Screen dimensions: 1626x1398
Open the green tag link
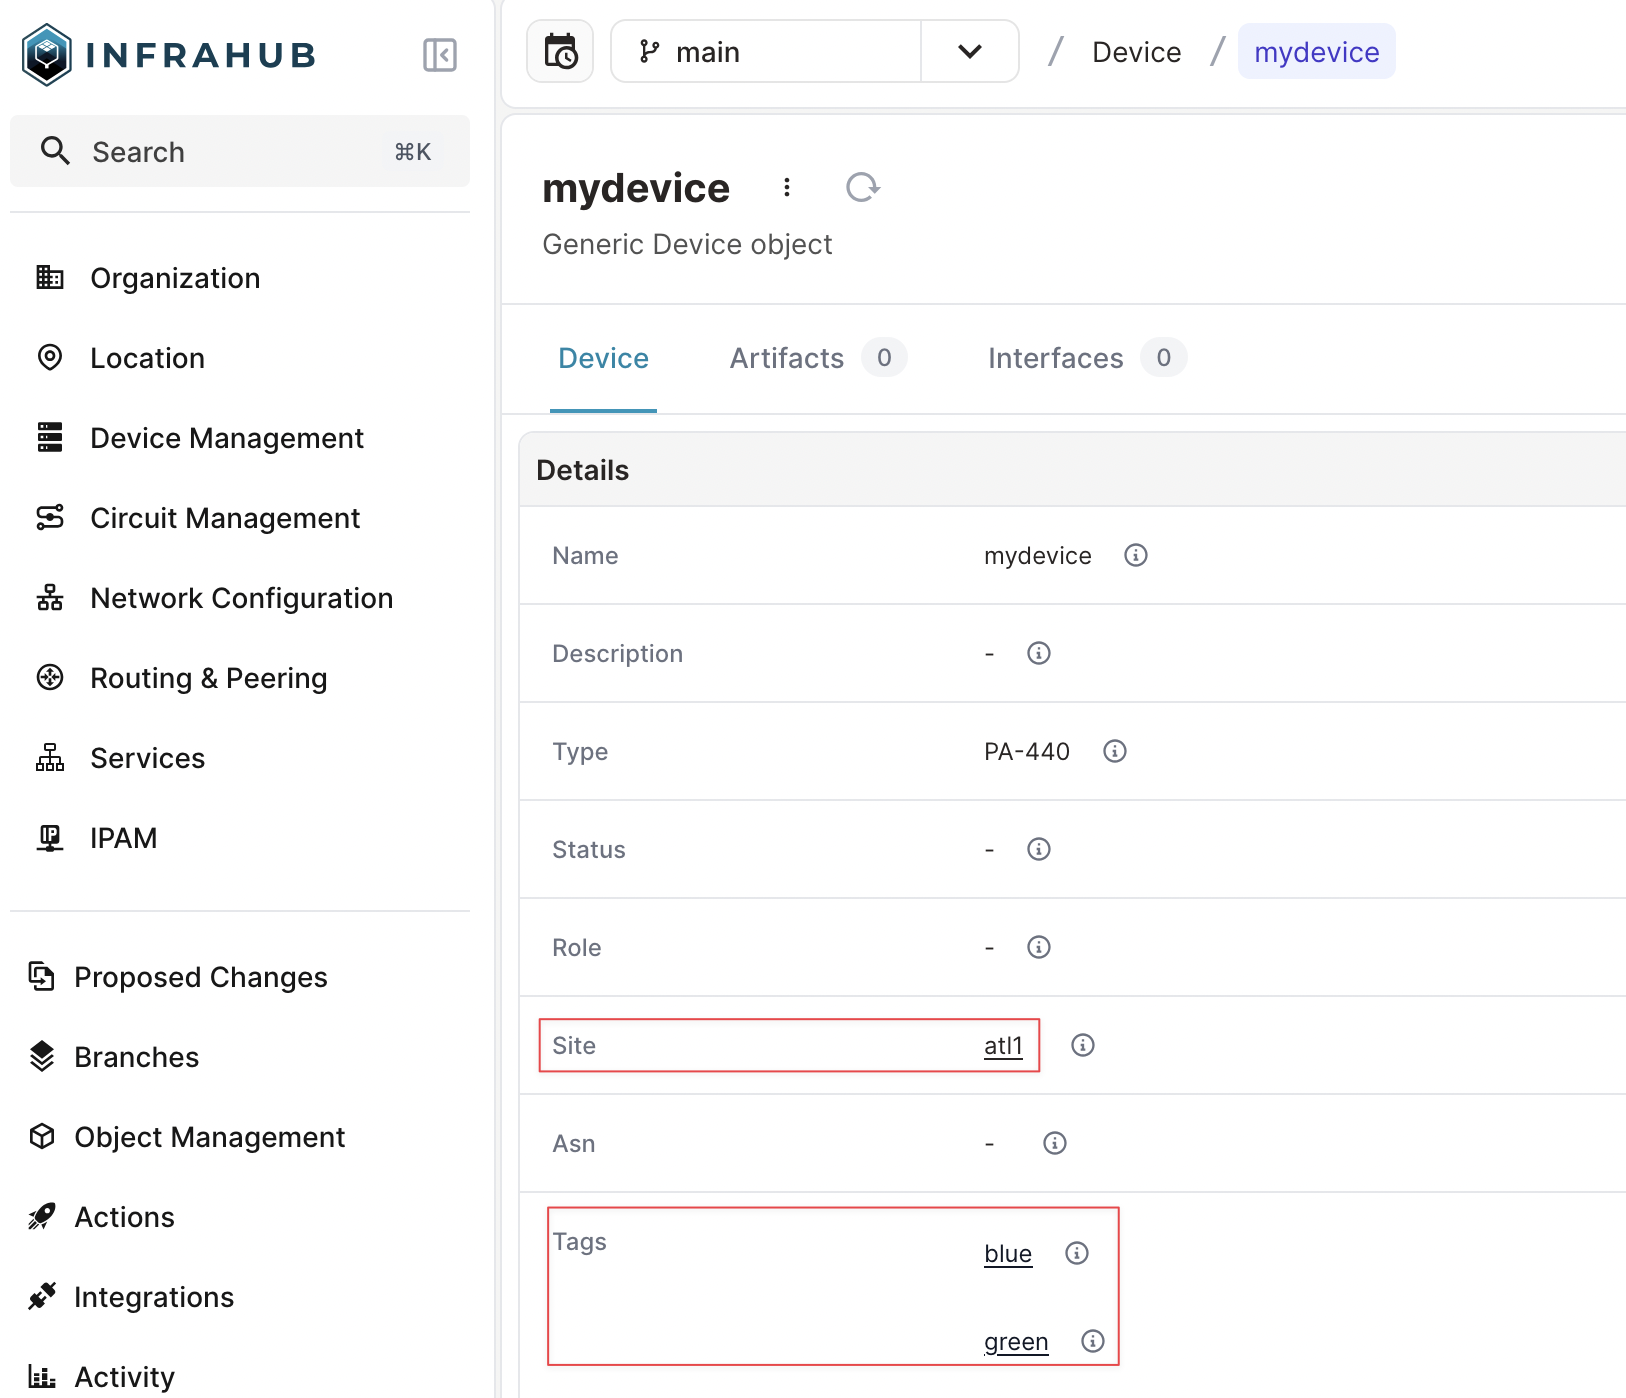click(1016, 1342)
